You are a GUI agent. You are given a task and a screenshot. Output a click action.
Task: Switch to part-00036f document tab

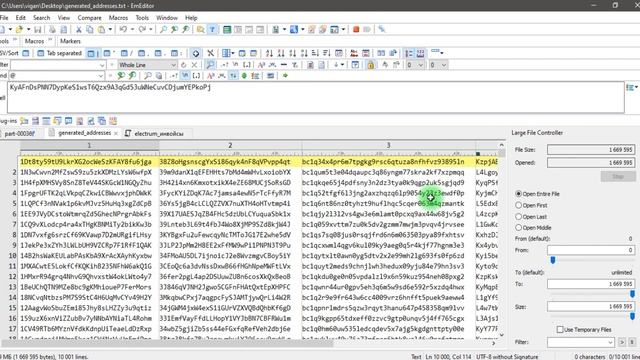coord(20,133)
